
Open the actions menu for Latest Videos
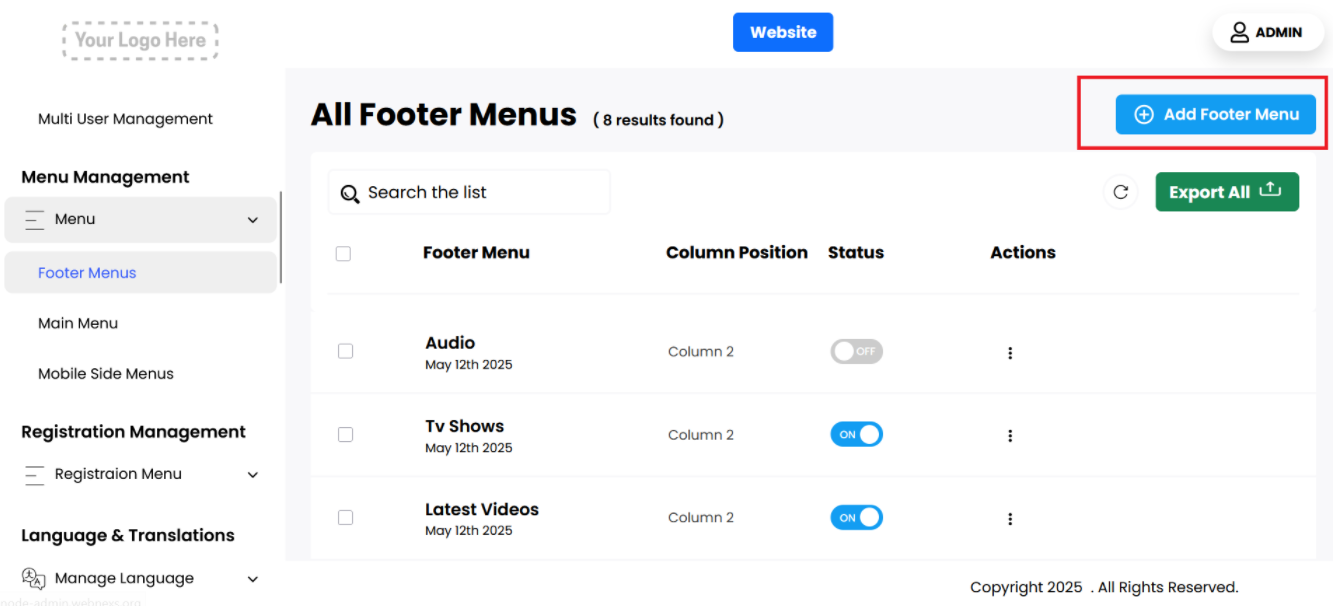[1010, 519]
